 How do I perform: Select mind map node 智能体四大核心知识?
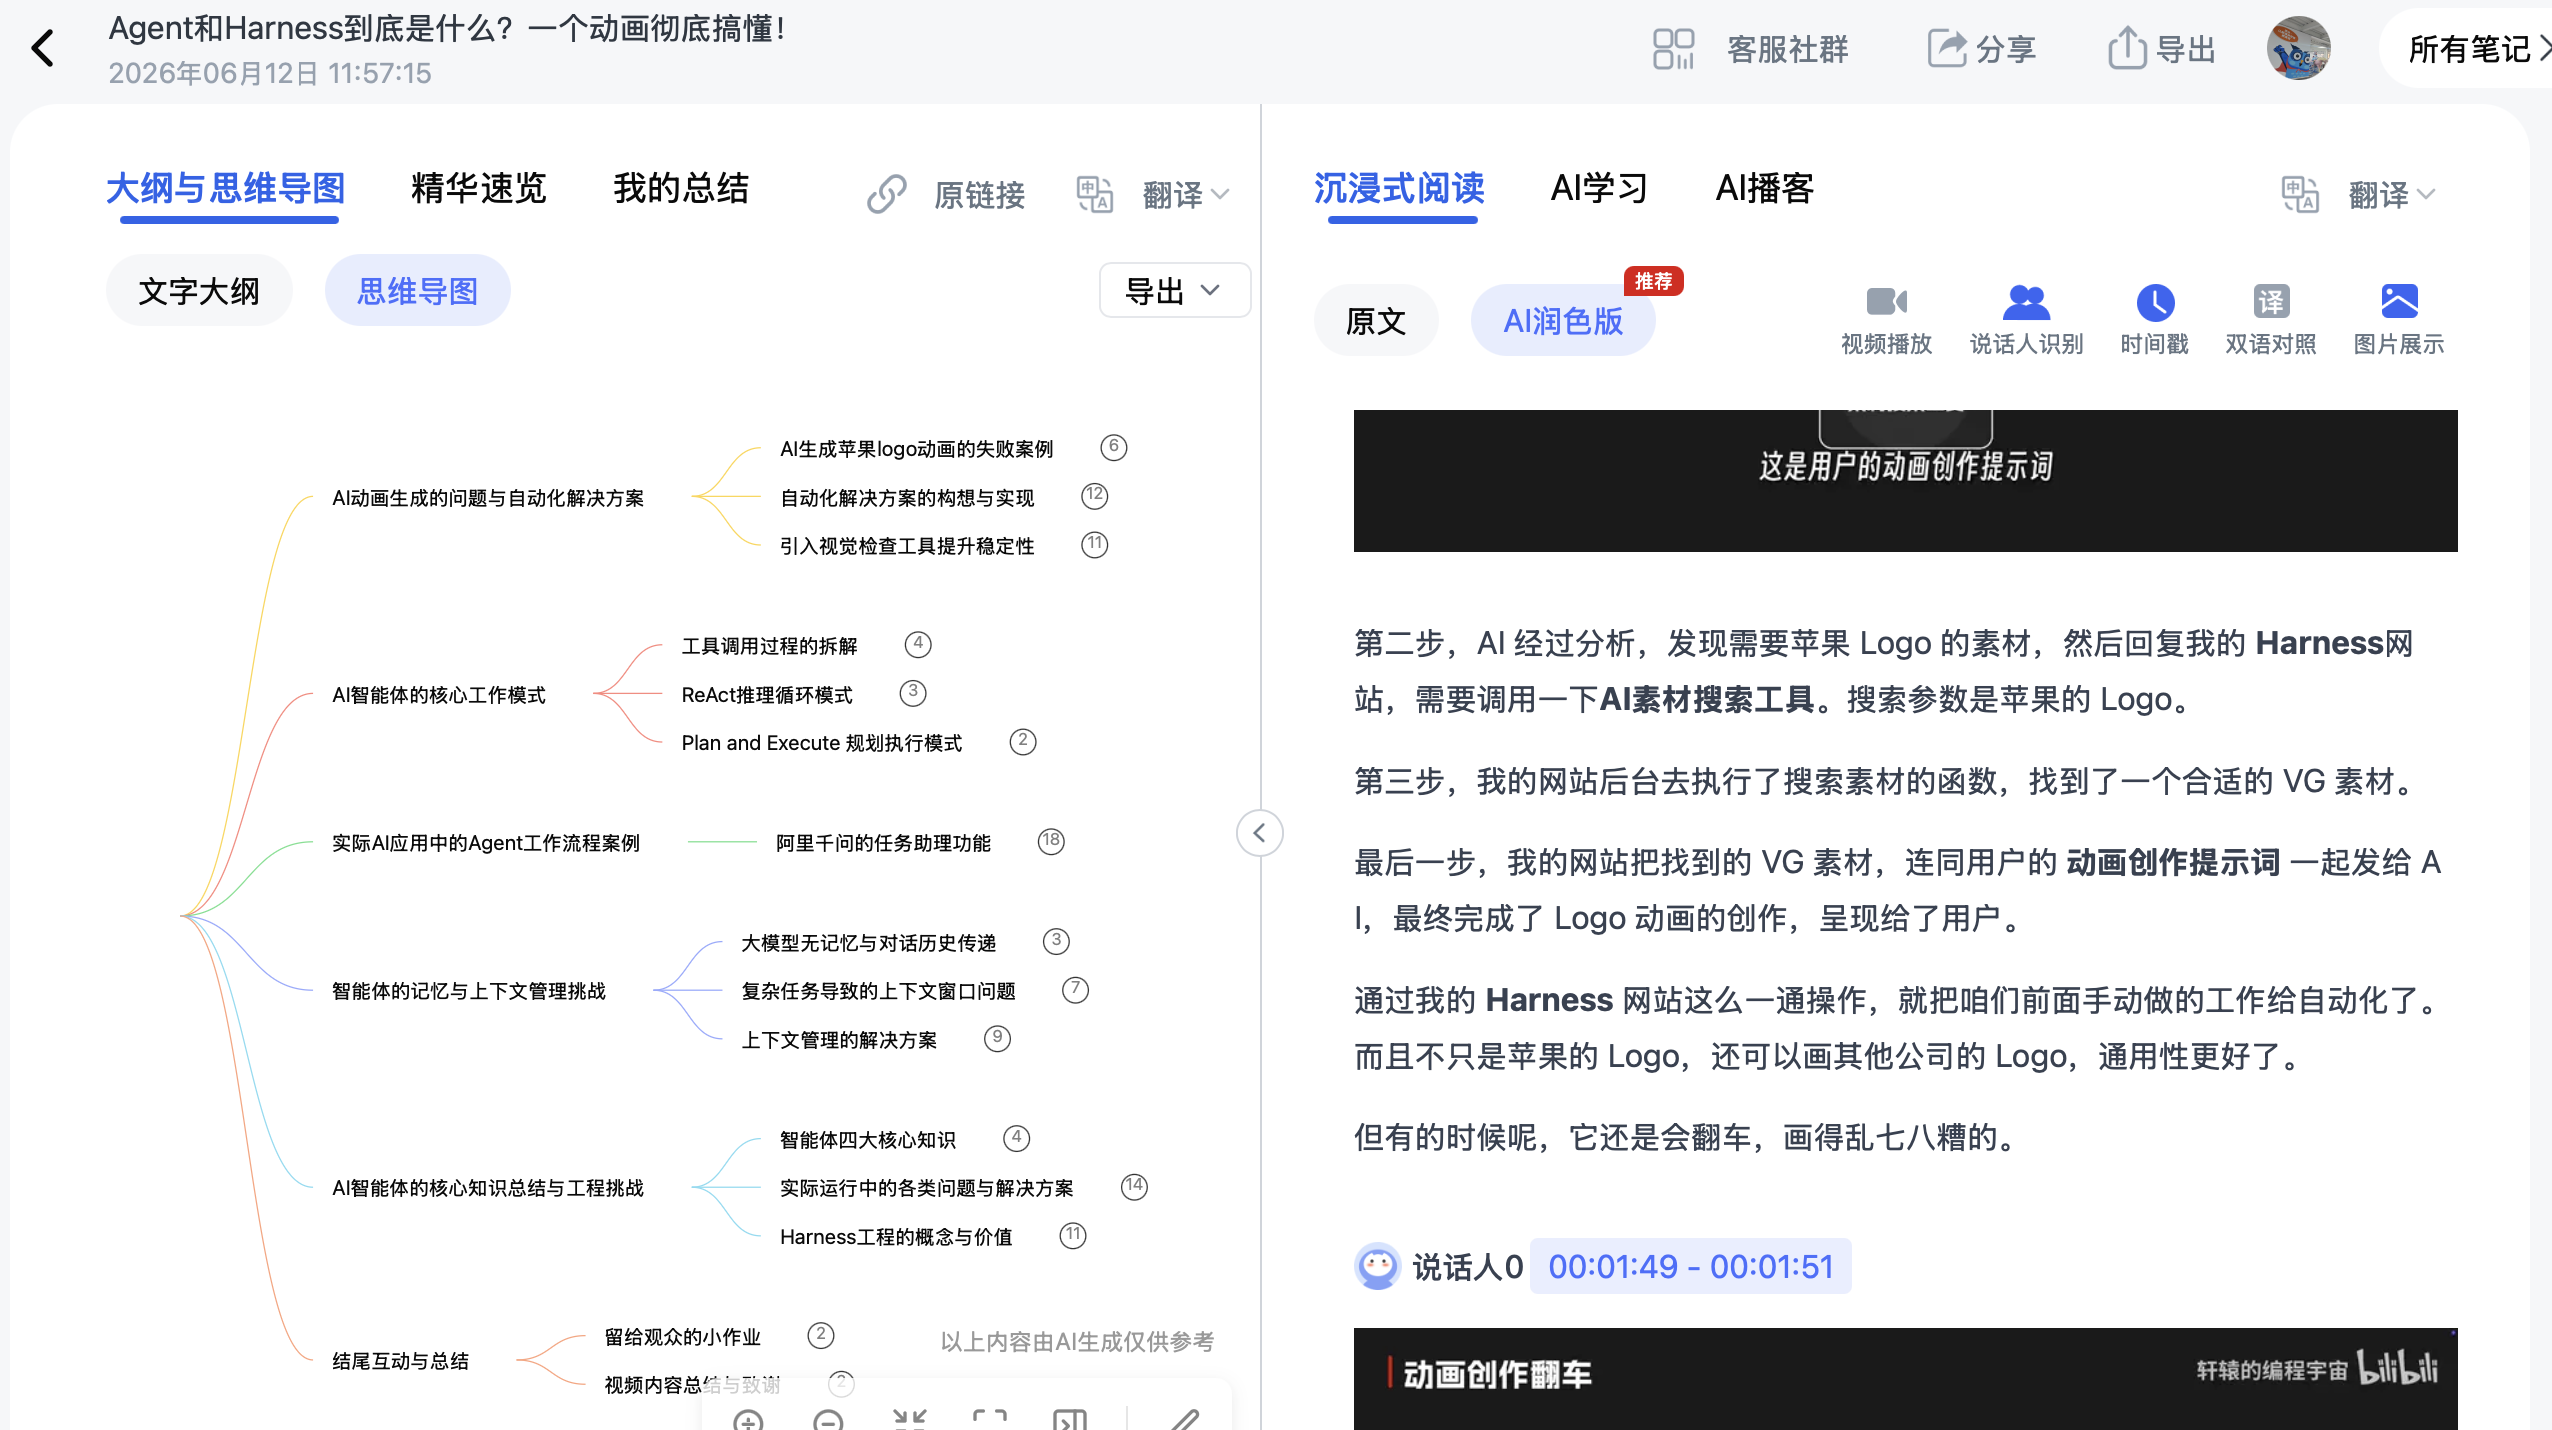[x=868, y=1139]
